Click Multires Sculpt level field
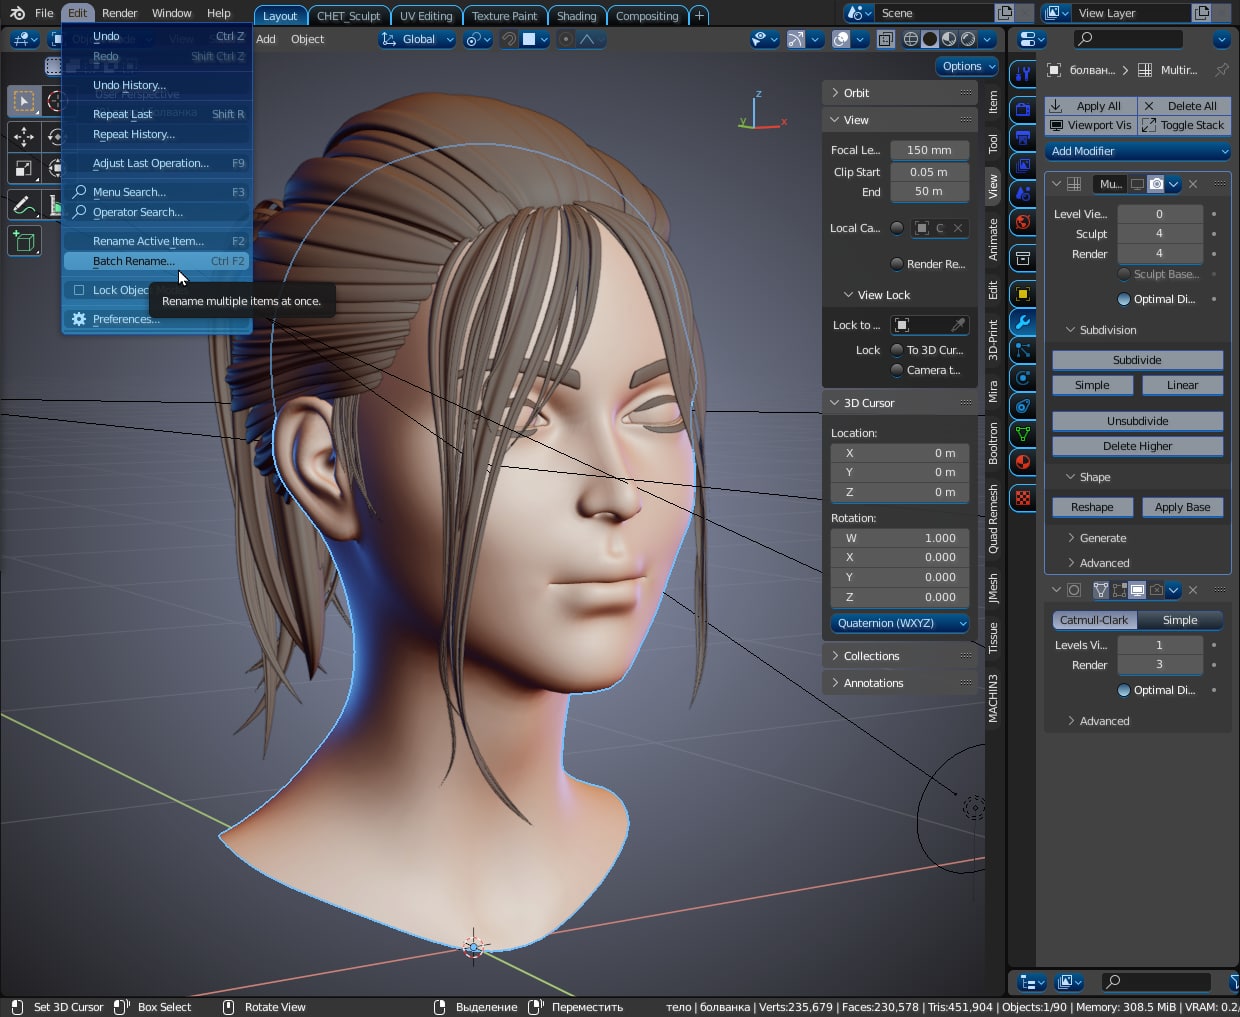 (x=1160, y=233)
